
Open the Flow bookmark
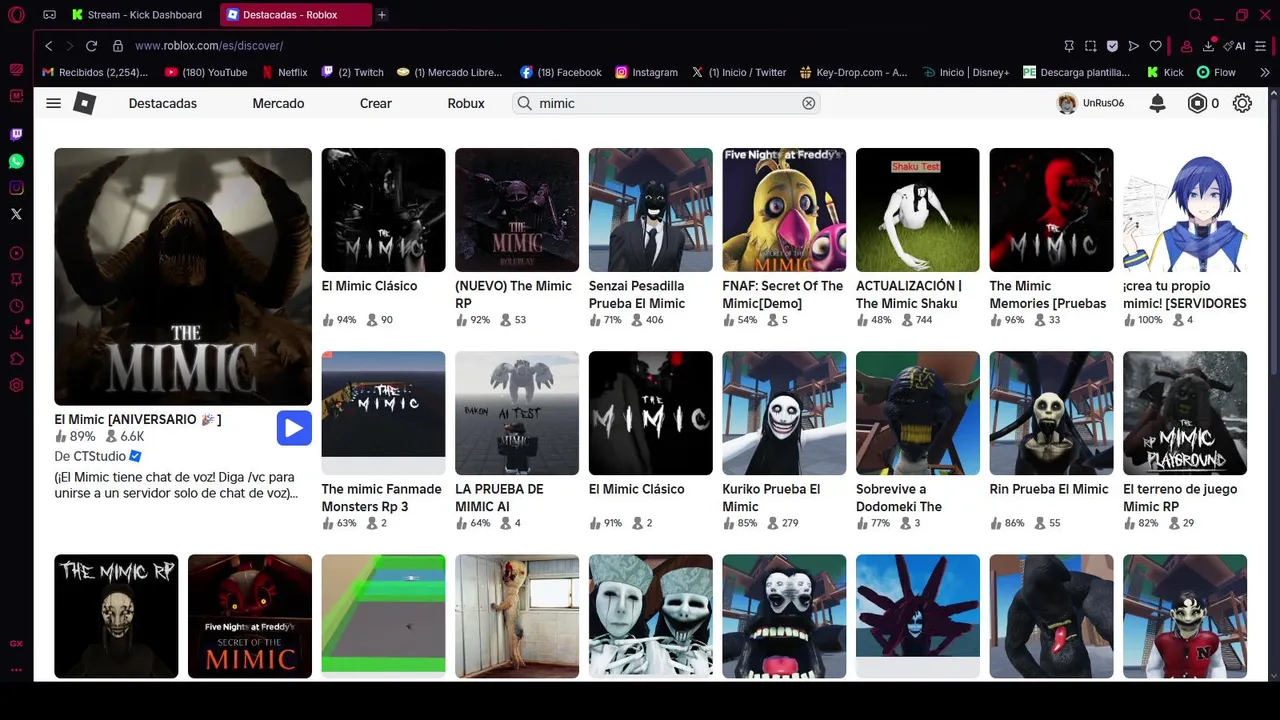(1216, 72)
